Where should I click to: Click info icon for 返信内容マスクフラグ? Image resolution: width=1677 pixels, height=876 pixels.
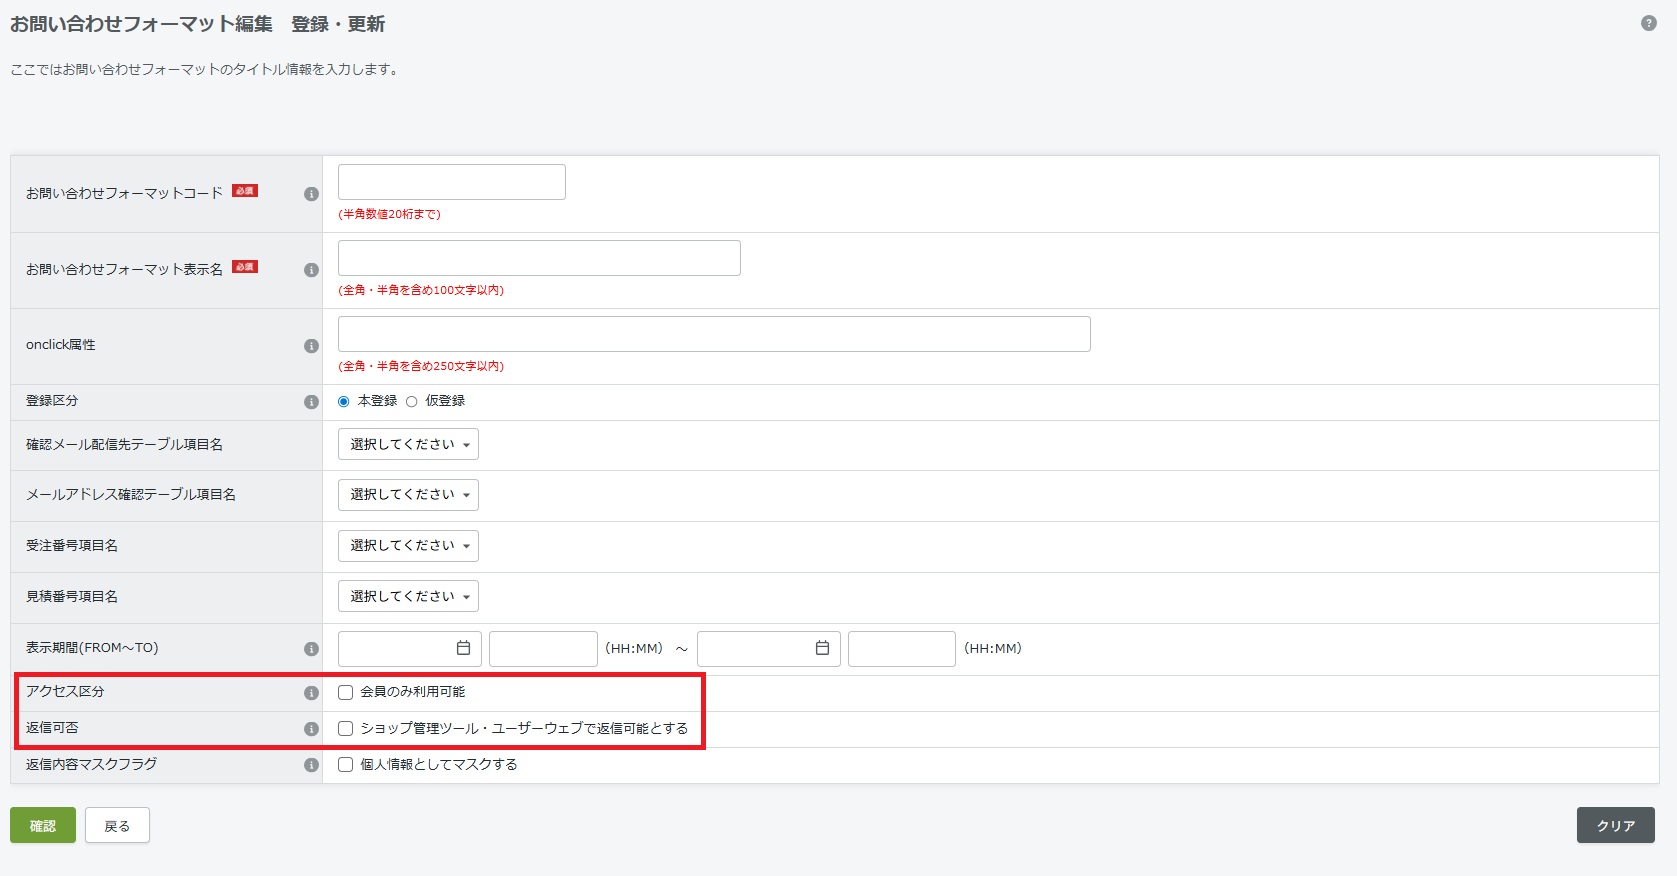click(x=311, y=765)
